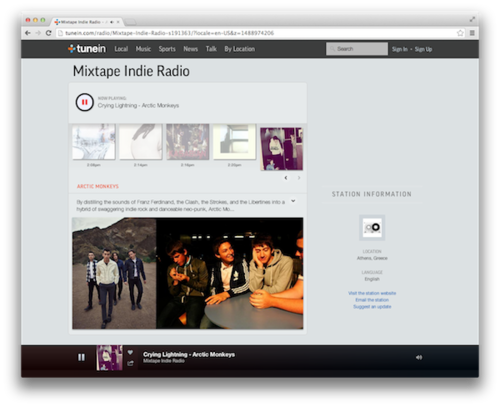Image resolution: width=500 pixels, height=407 pixels.
Task: Close the Mixtape Indie Radio tab
Action: click(x=118, y=22)
